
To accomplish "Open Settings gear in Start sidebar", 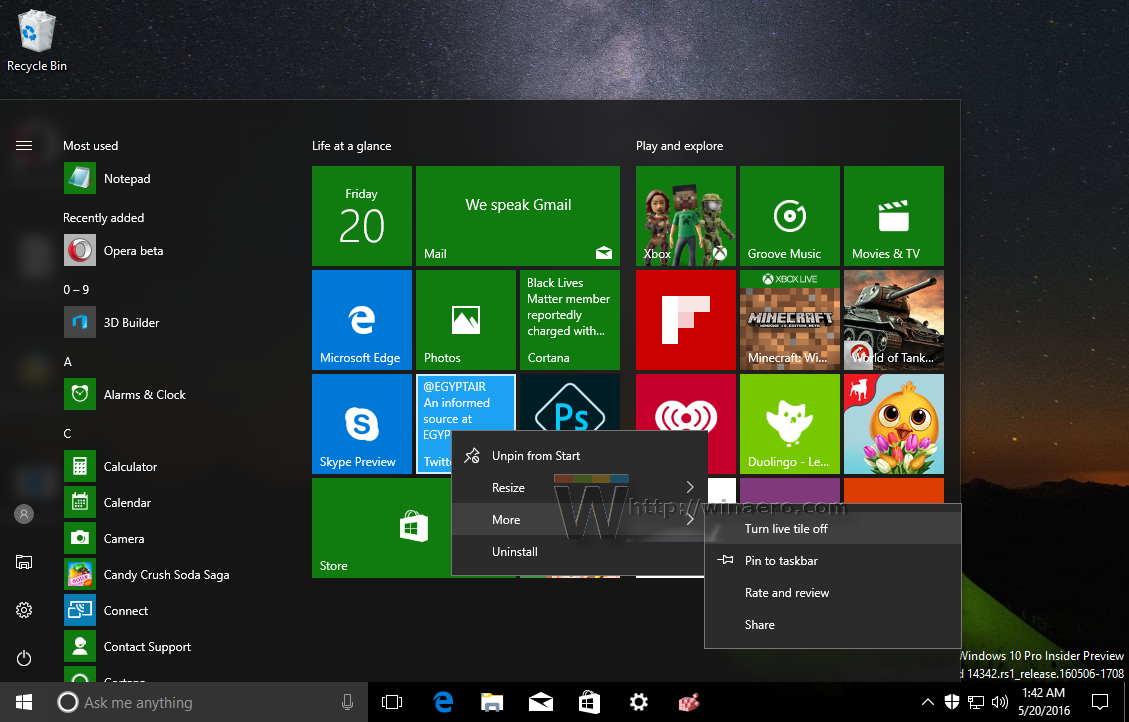I will point(24,610).
